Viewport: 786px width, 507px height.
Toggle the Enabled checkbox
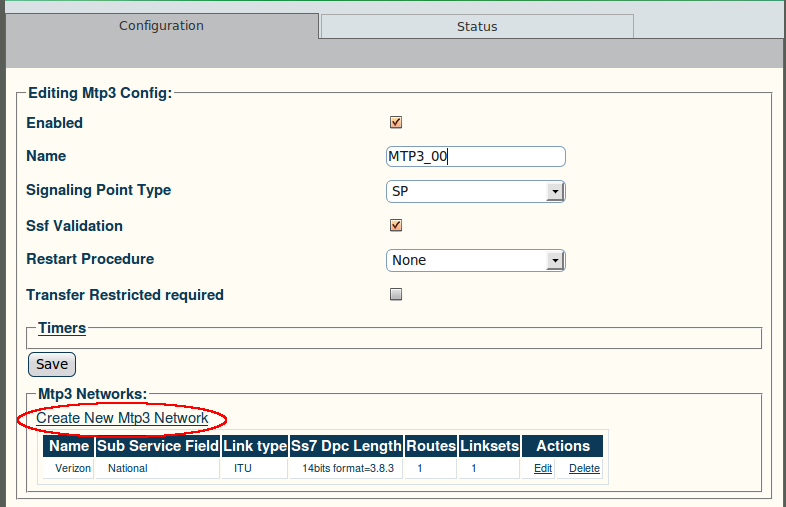(396, 122)
